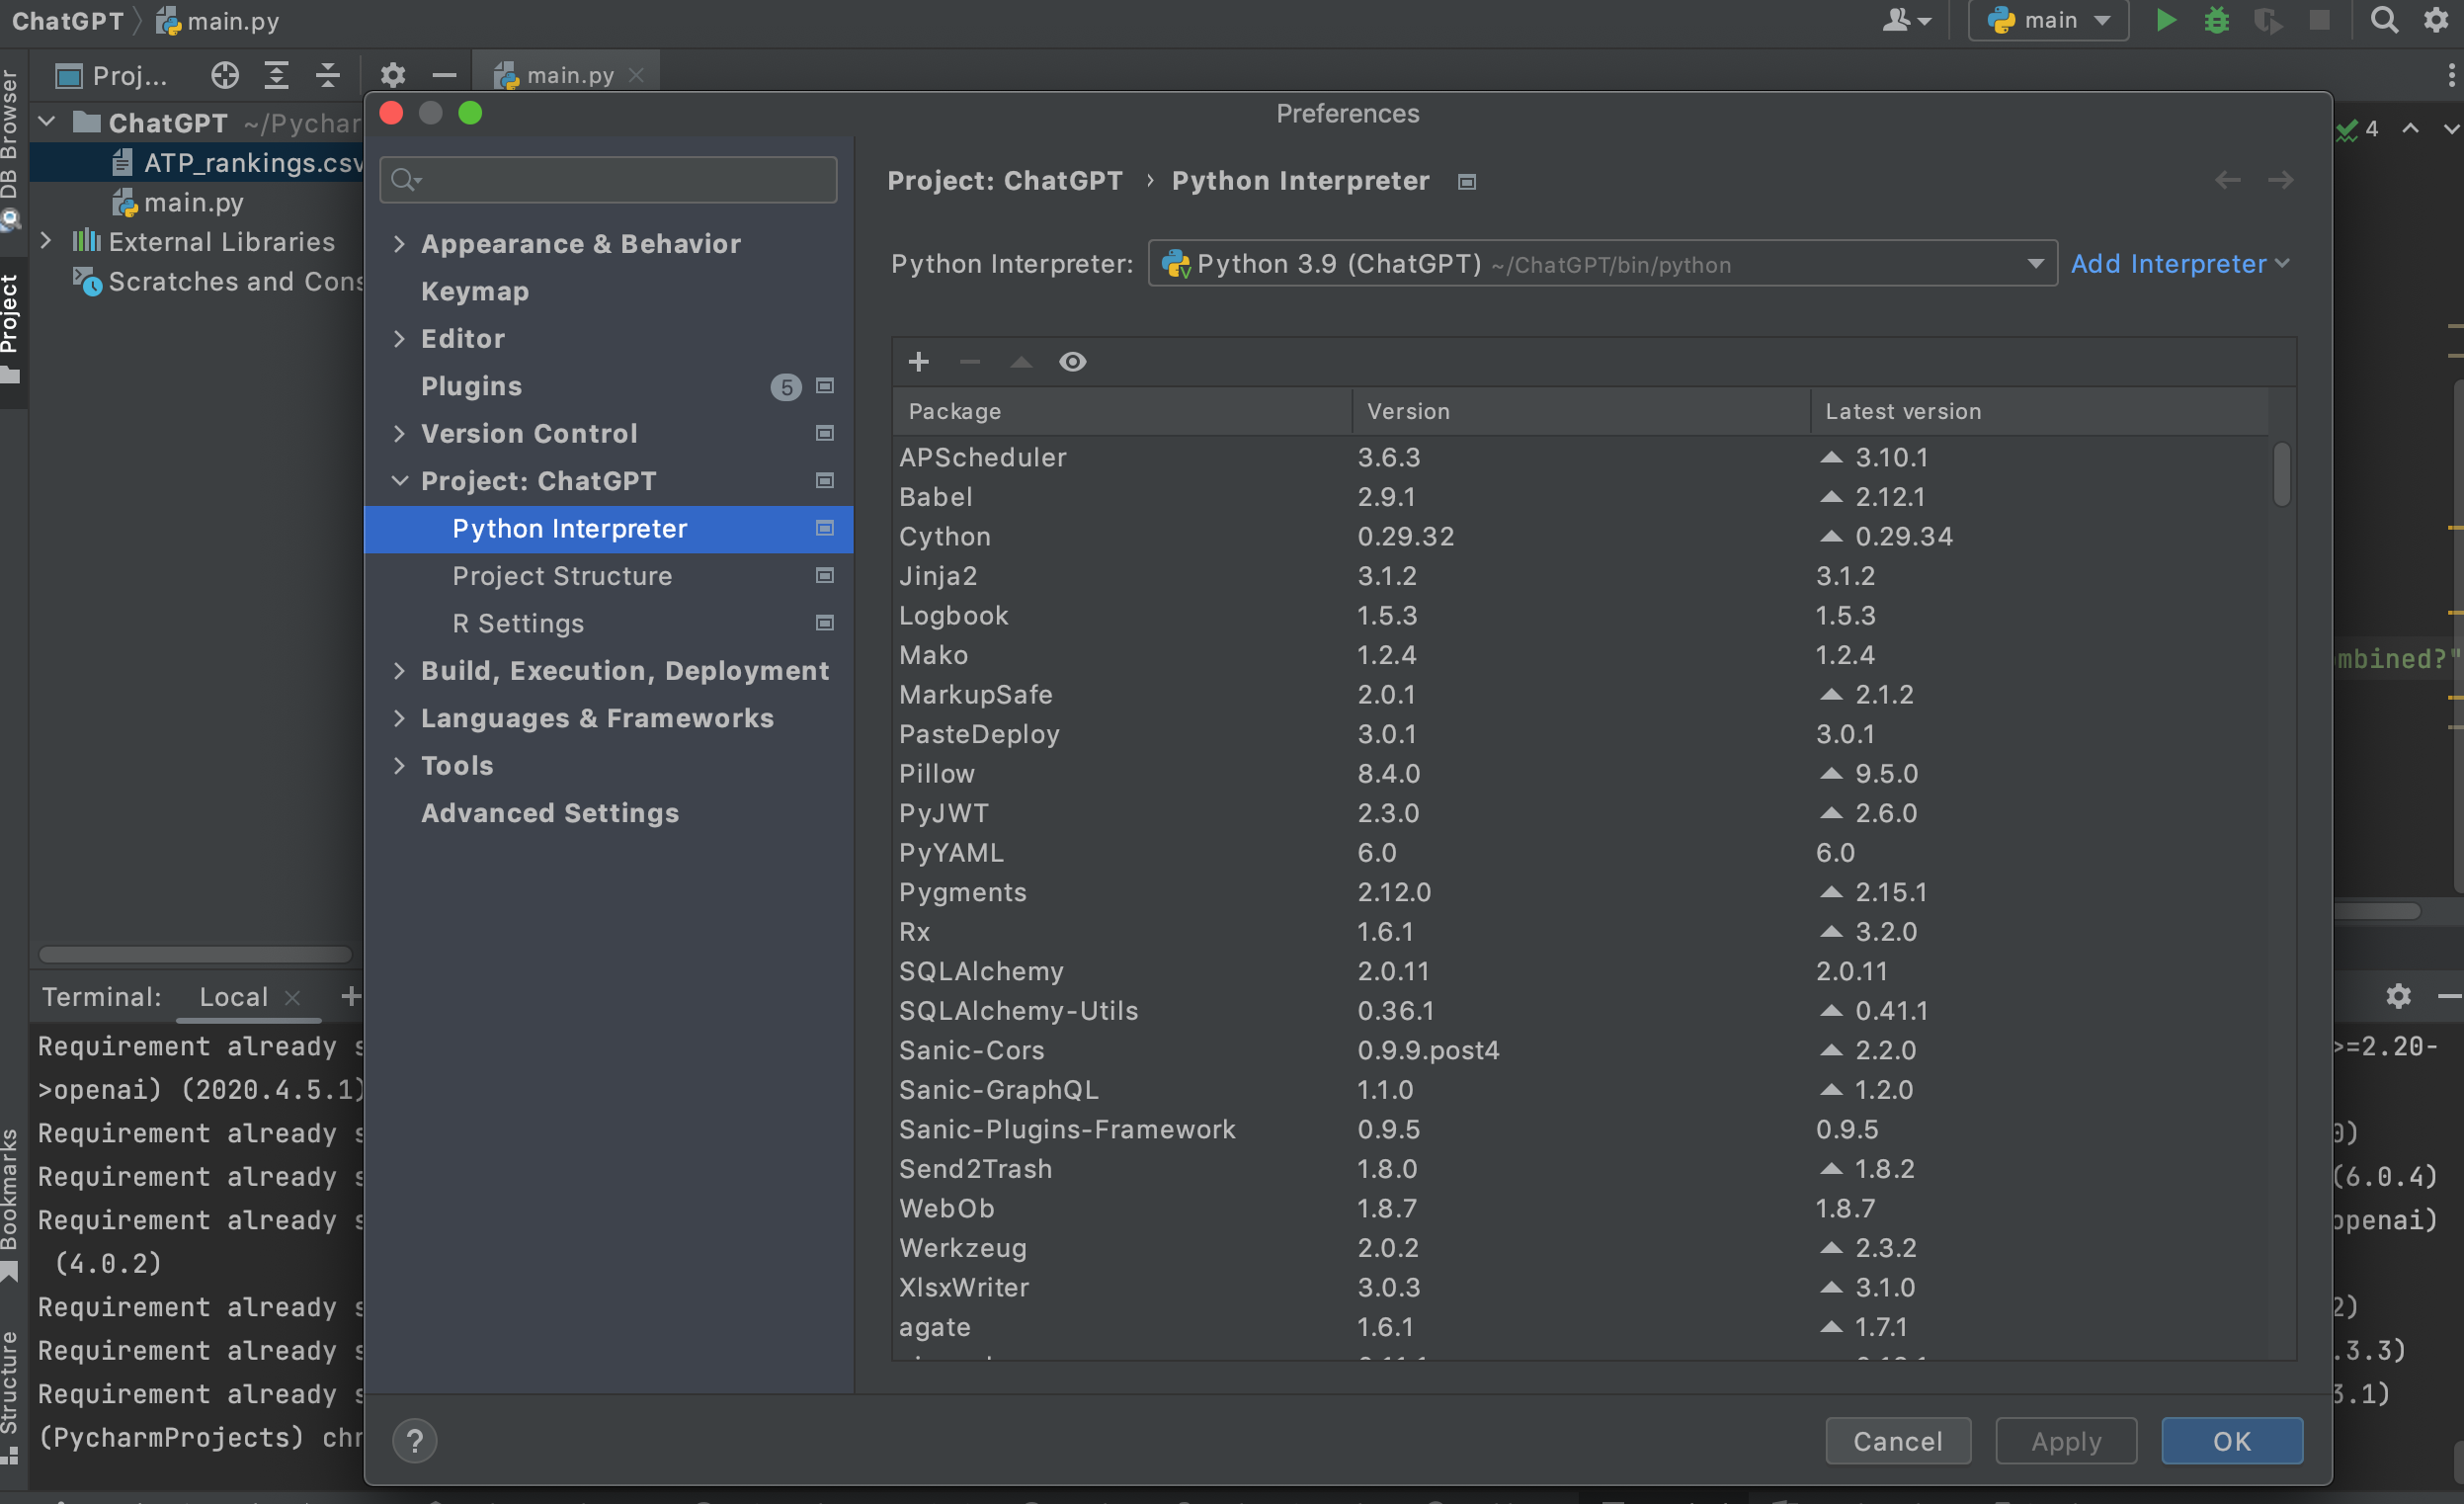Image resolution: width=2464 pixels, height=1504 pixels.
Task: Expand Appearance & Behavior settings
Action: [x=399, y=244]
